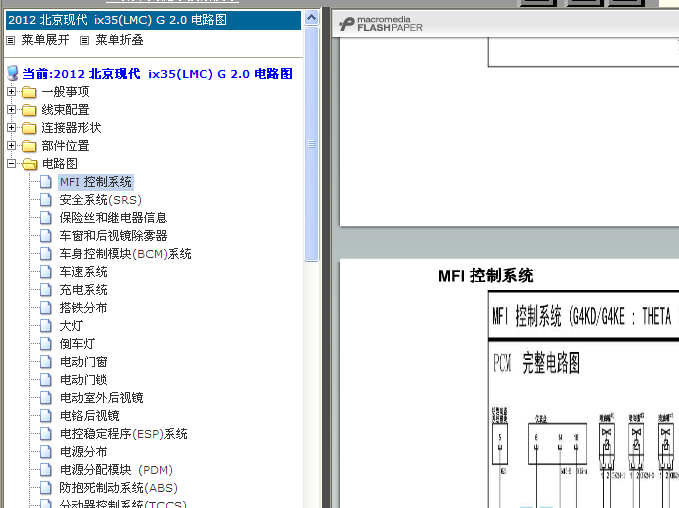Click the page icon beside 倒车灯
Screen dimensions: 679x508
tap(45, 344)
